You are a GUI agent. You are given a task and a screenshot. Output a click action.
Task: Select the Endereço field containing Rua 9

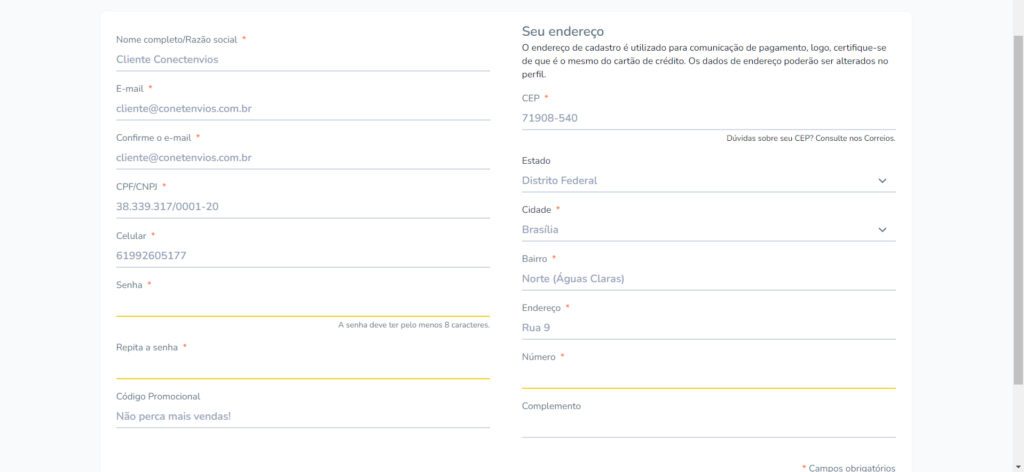click(x=709, y=328)
